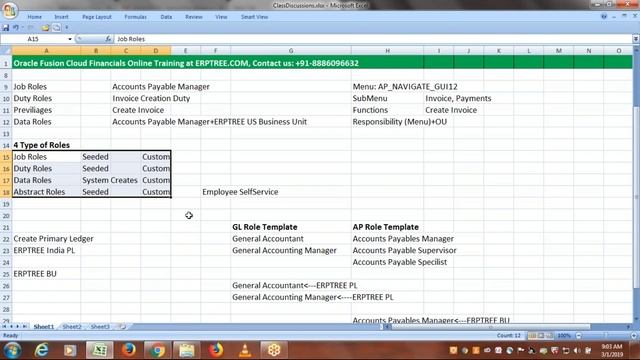
Task: Switch to the Page Layout tab
Action: tap(97, 17)
